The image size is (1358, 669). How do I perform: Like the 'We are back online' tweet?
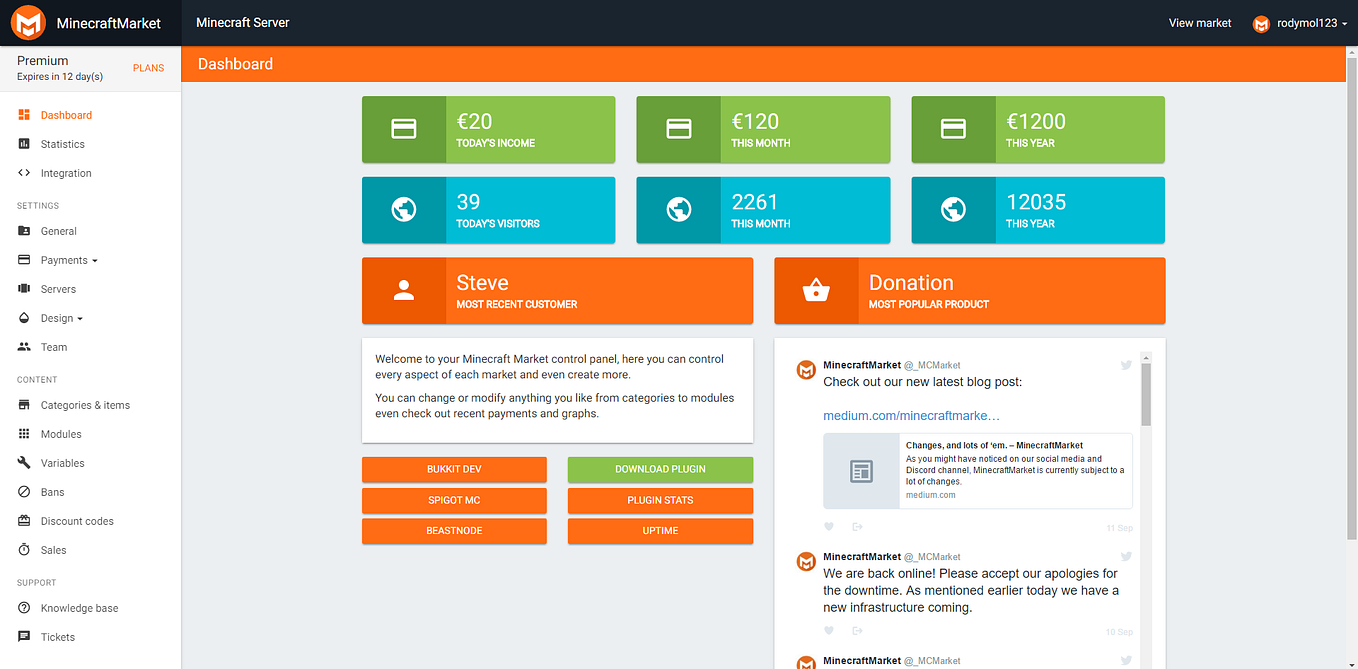pos(829,631)
